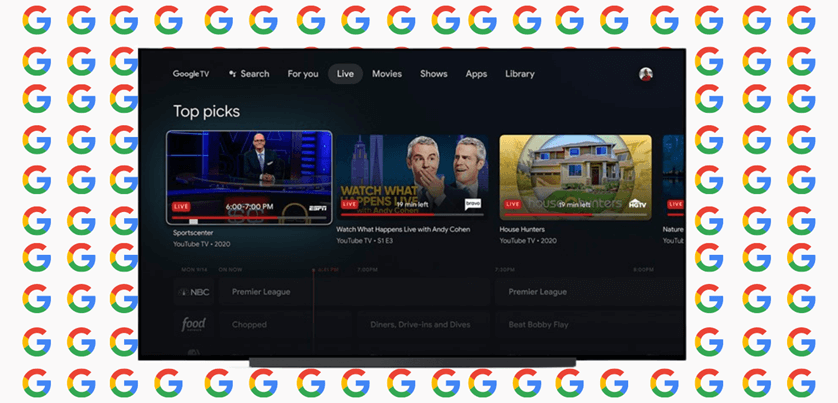Open the Shows tab
838x403 pixels.
pos(433,74)
